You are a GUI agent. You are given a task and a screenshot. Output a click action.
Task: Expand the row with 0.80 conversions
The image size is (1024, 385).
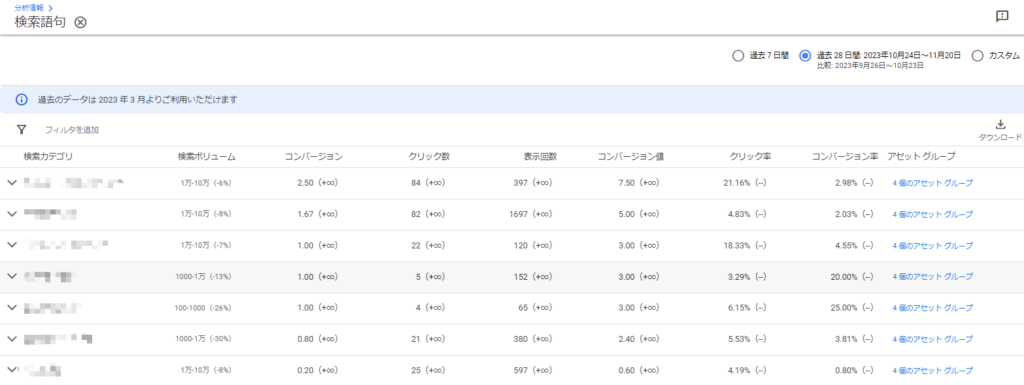(x=11, y=339)
